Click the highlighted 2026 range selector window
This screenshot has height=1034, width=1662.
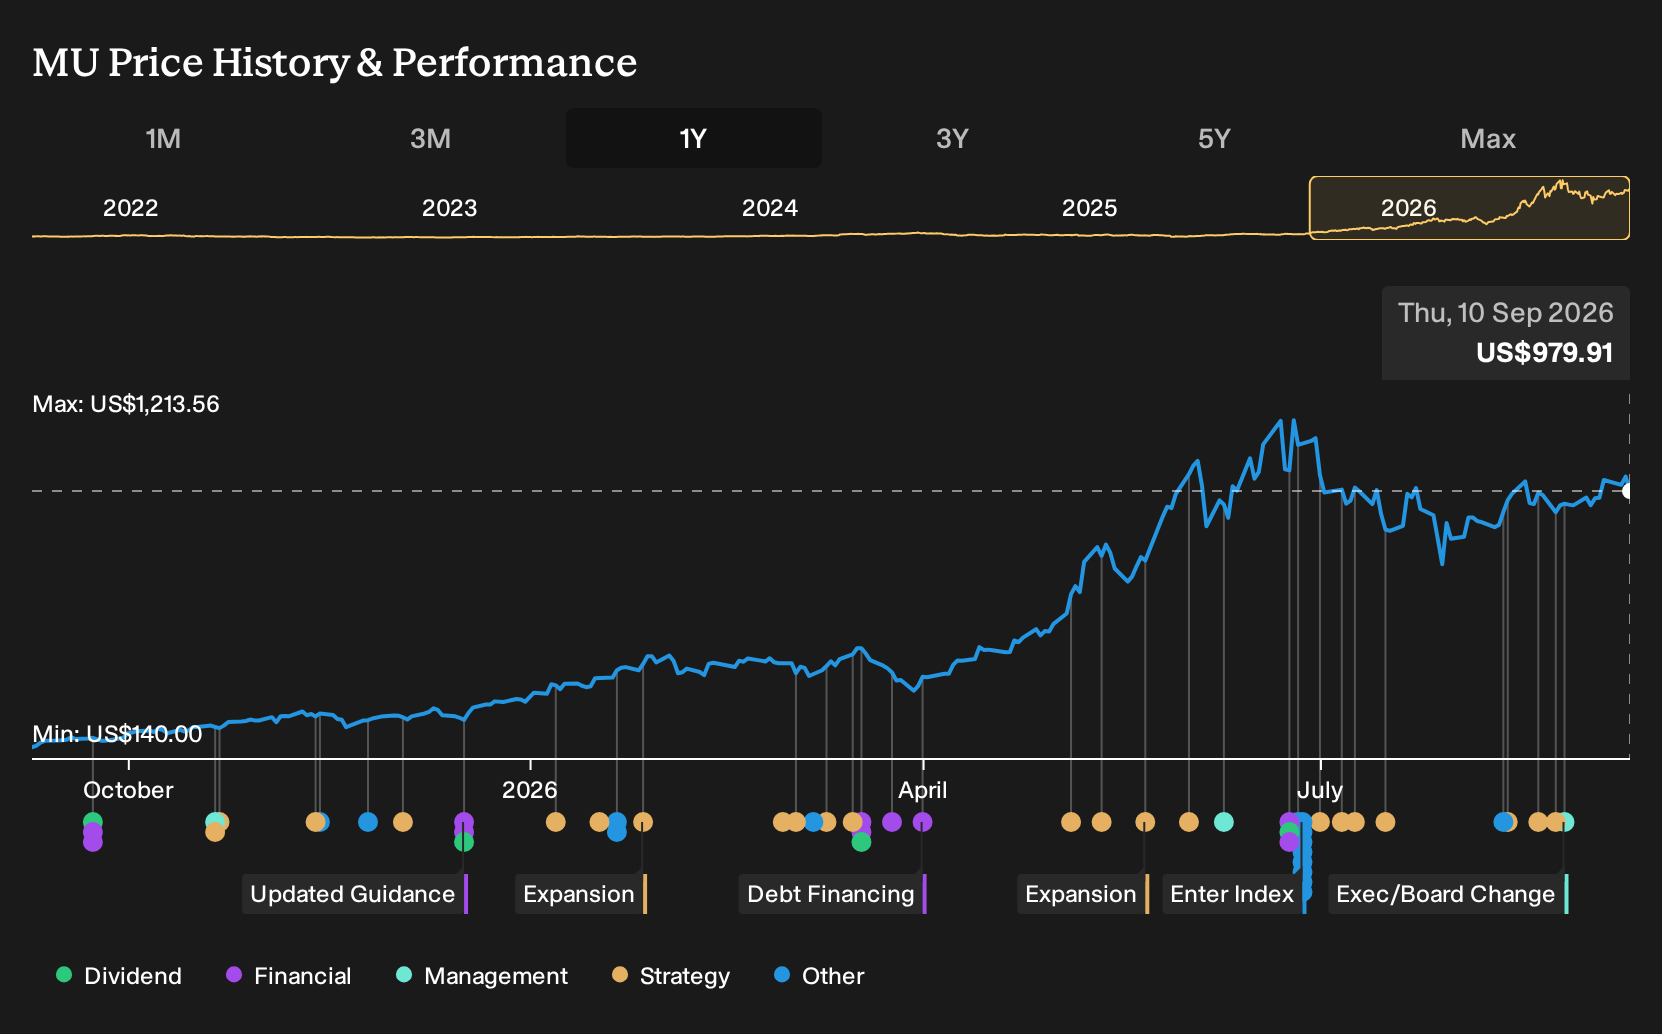pyautogui.click(x=1469, y=208)
